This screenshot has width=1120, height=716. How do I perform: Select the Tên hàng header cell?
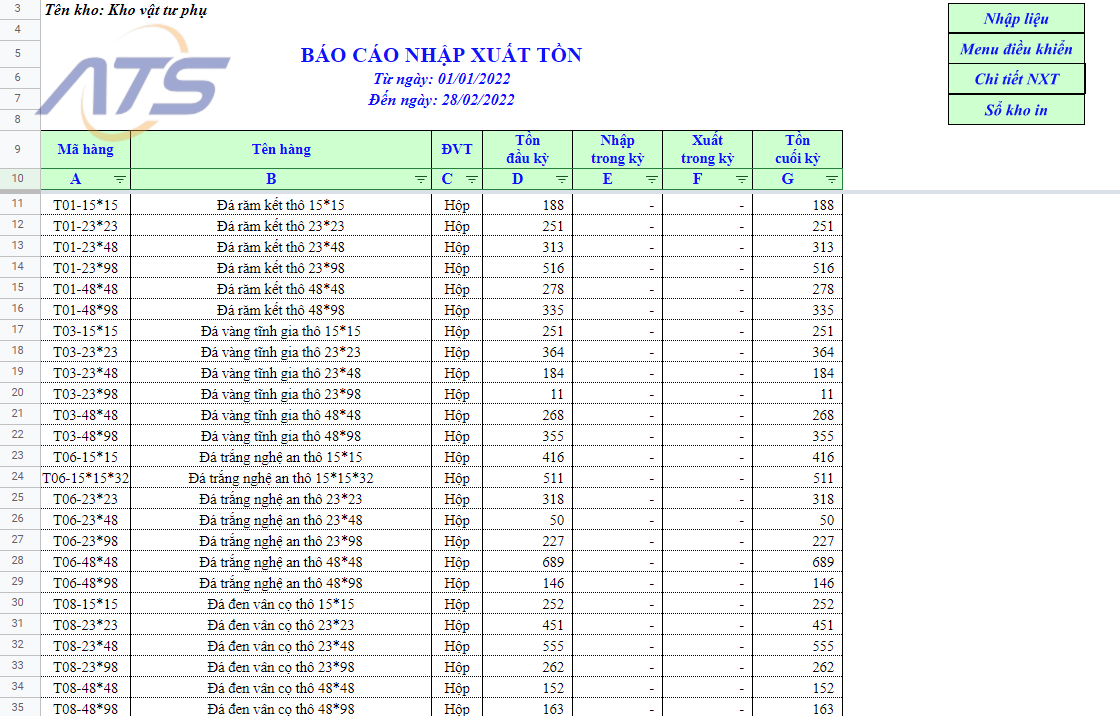[x=281, y=149]
